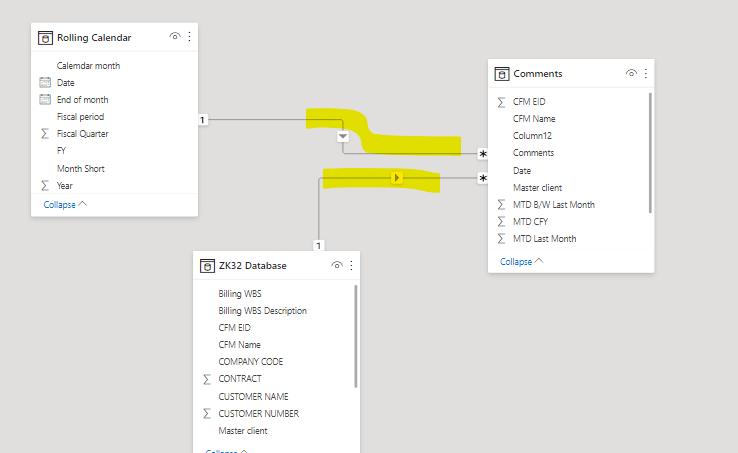The height and width of the screenshot is (453, 738).
Task: Click the ZK32 Database table scrollbar
Action: point(356,336)
